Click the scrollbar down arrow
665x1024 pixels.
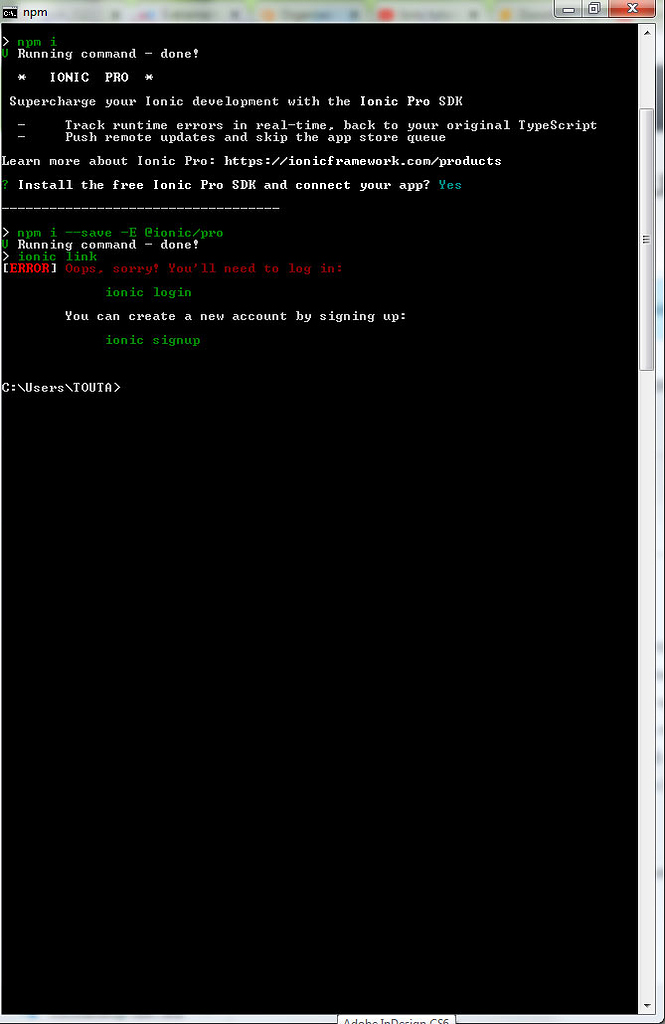pos(647,1006)
